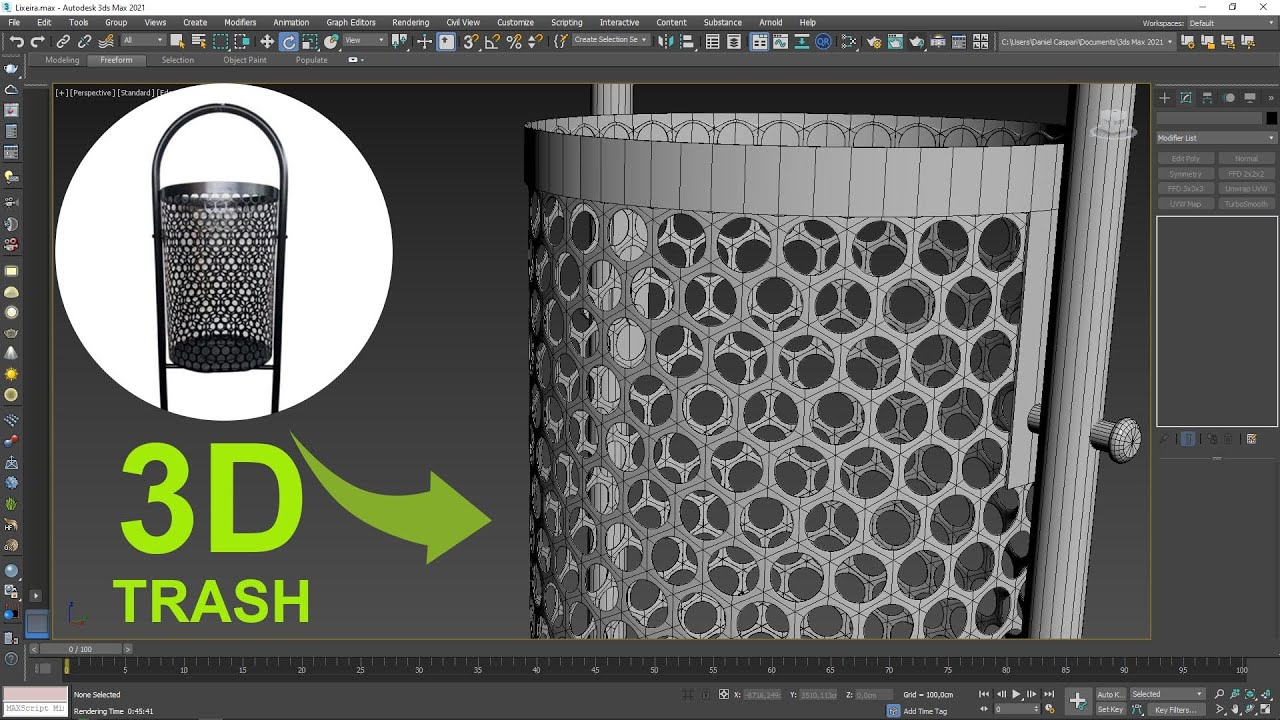
Task: Toggle the Angle Snap button
Action: 493,41
